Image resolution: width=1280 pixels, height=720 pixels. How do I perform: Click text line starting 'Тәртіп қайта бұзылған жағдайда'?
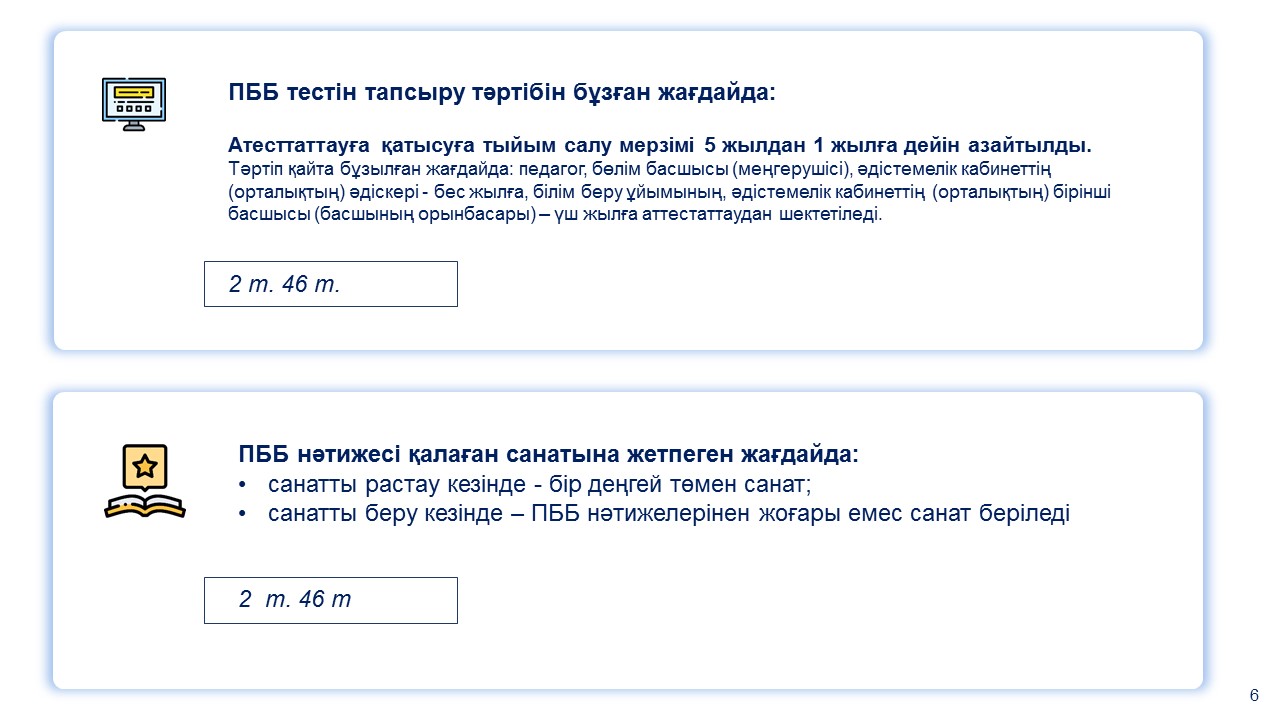(639, 167)
